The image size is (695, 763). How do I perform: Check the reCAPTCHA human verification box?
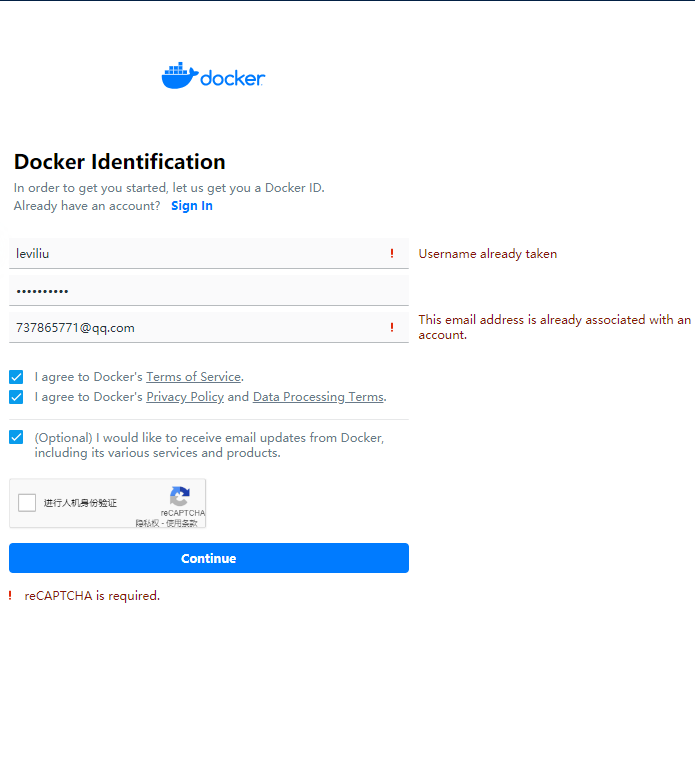(27, 503)
